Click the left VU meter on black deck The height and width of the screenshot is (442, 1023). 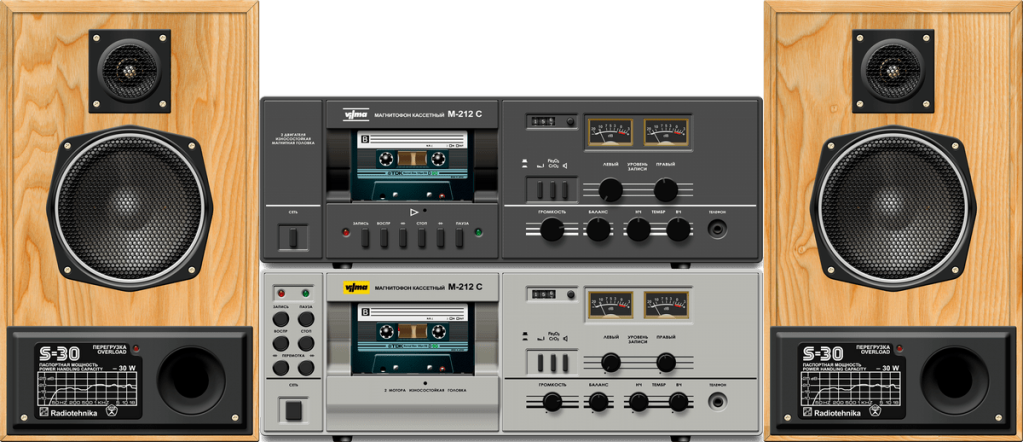click(611, 132)
